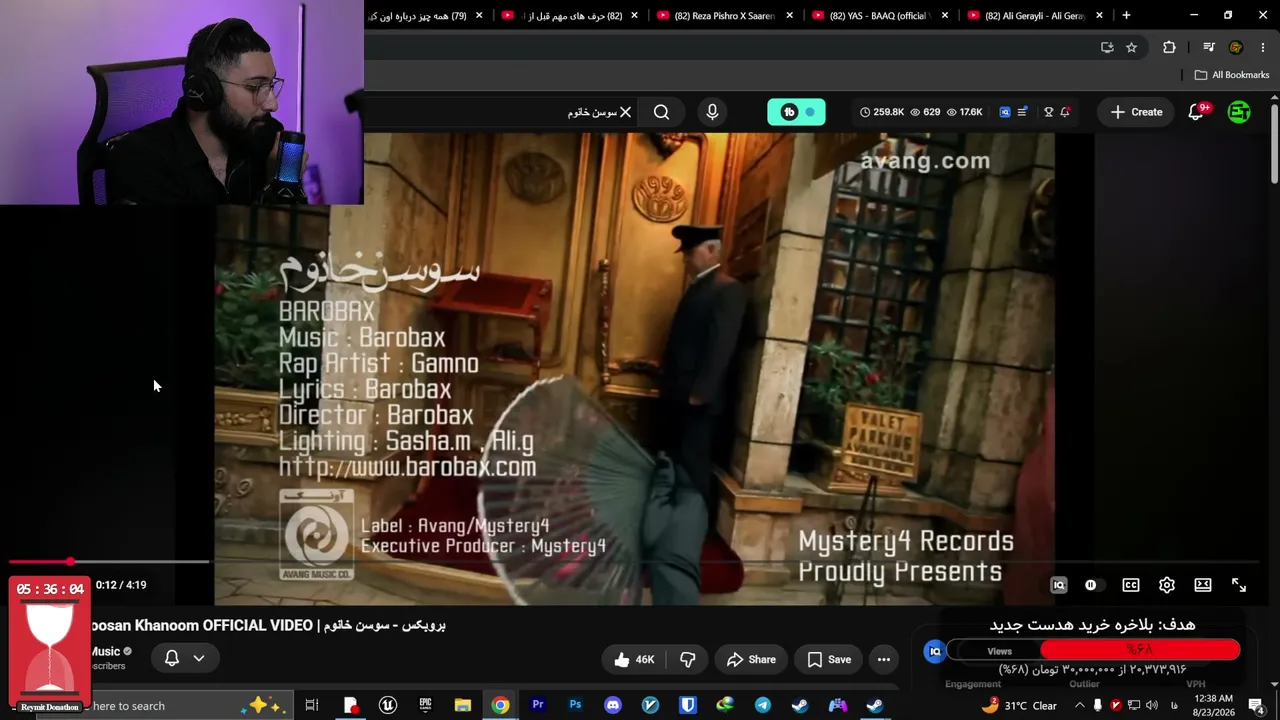
Task: Save the video to a playlist
Action: tap(829, 659)
